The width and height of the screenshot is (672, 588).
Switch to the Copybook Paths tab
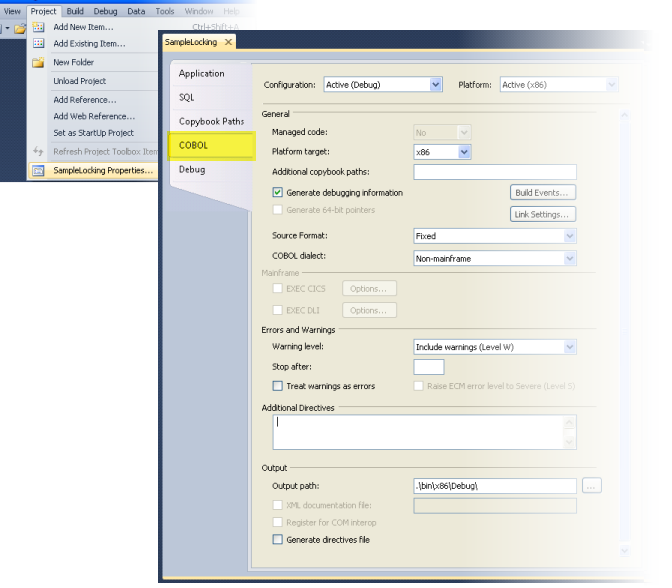pos(211,121)
